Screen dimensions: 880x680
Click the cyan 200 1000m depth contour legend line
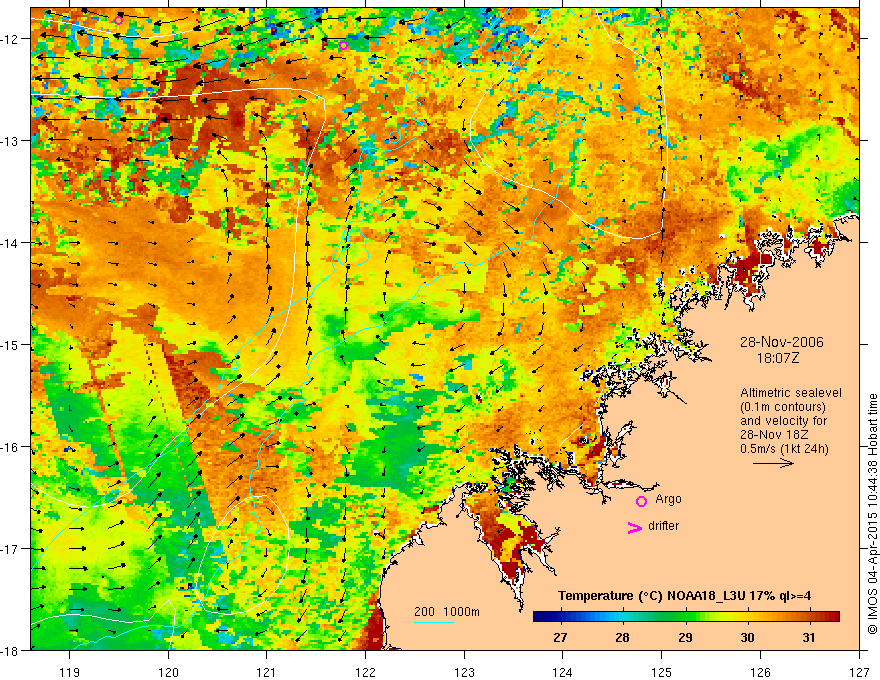(434, 622)
